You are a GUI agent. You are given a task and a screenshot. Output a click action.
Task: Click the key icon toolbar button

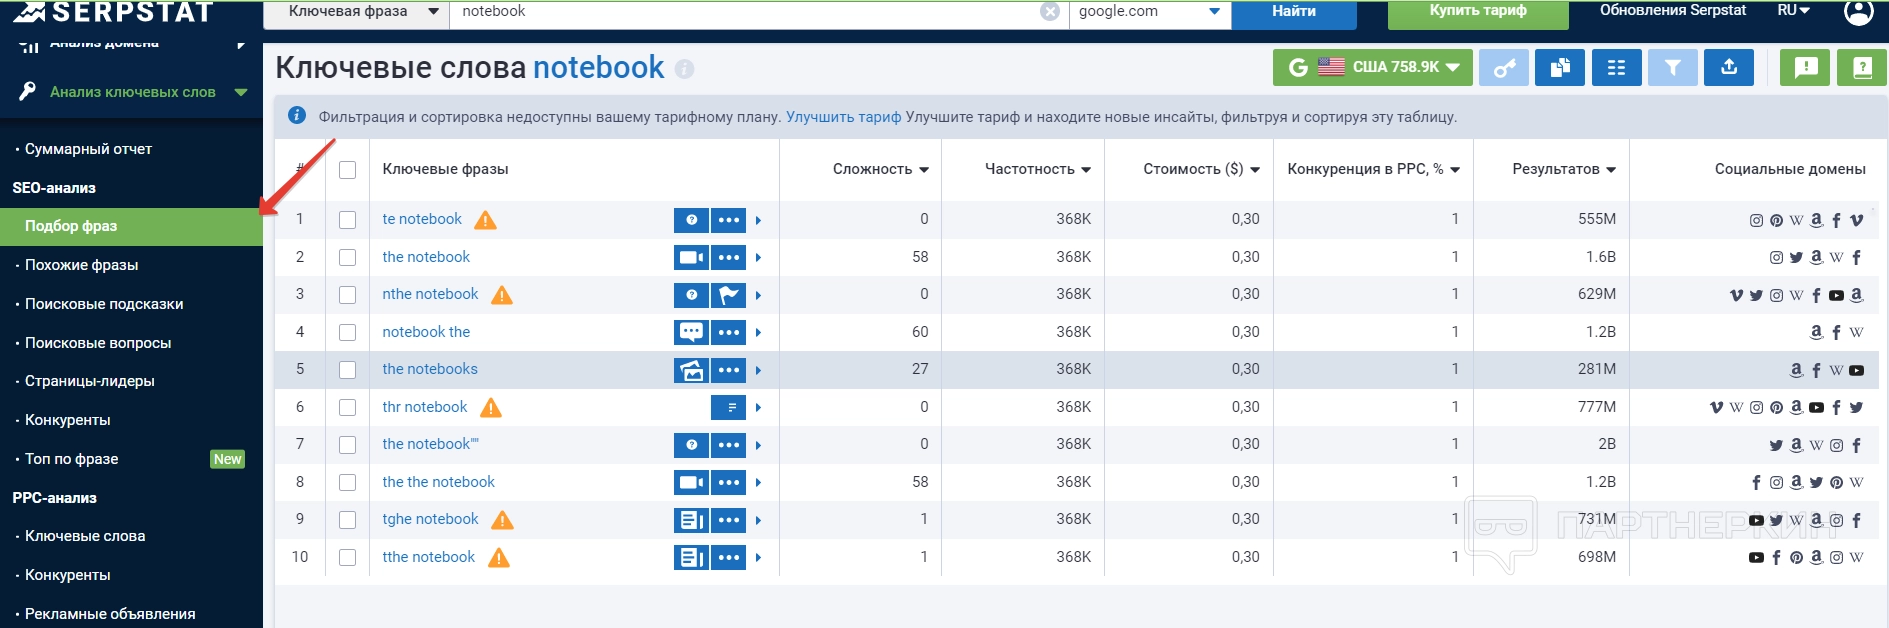point(1504,68)
